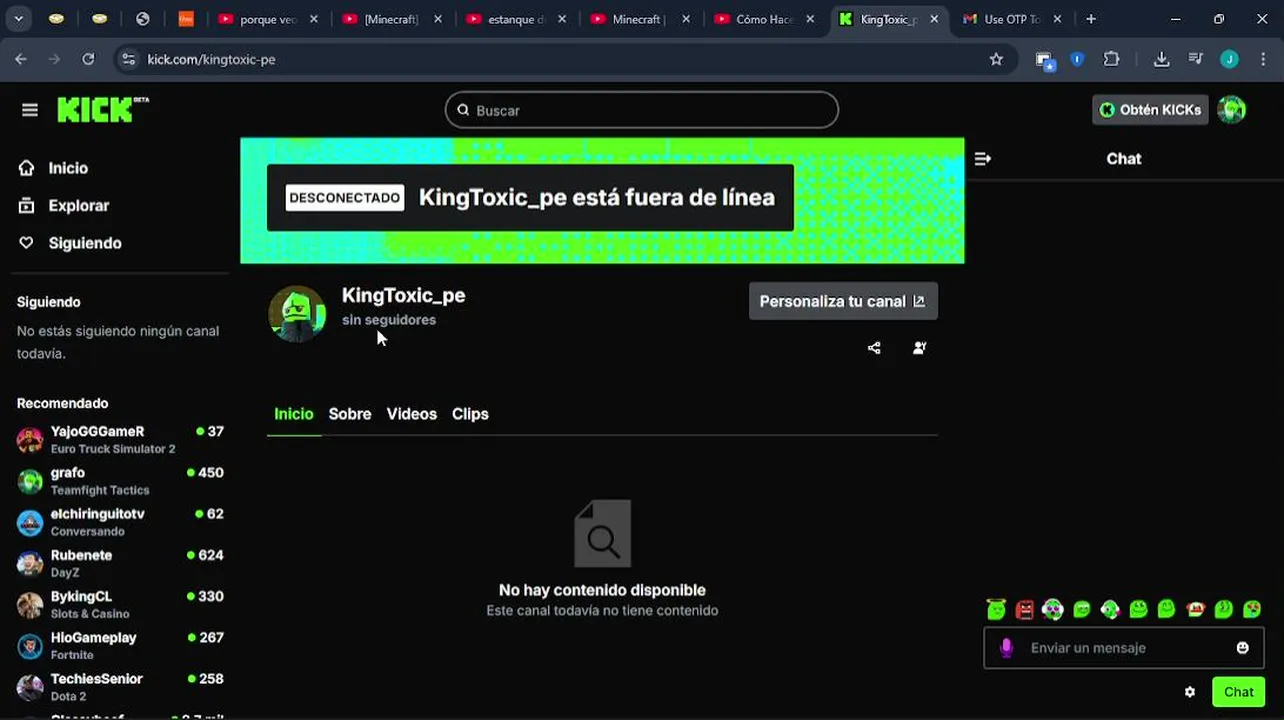The height and width of the screenshot is (720, 1284).
Task: Click the 'sin seguidores' text
Action: 389,320
